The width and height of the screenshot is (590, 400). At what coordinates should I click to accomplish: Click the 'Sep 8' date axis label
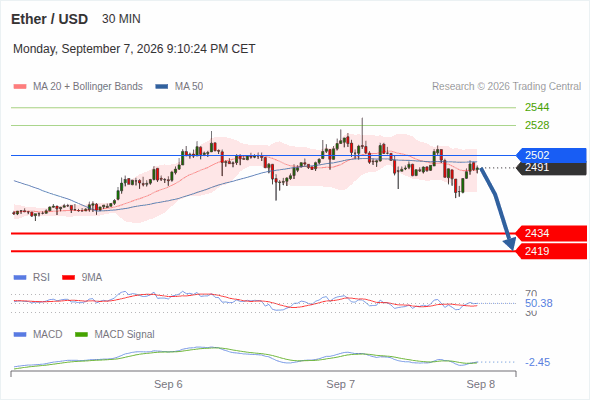(x=481, y=384)
